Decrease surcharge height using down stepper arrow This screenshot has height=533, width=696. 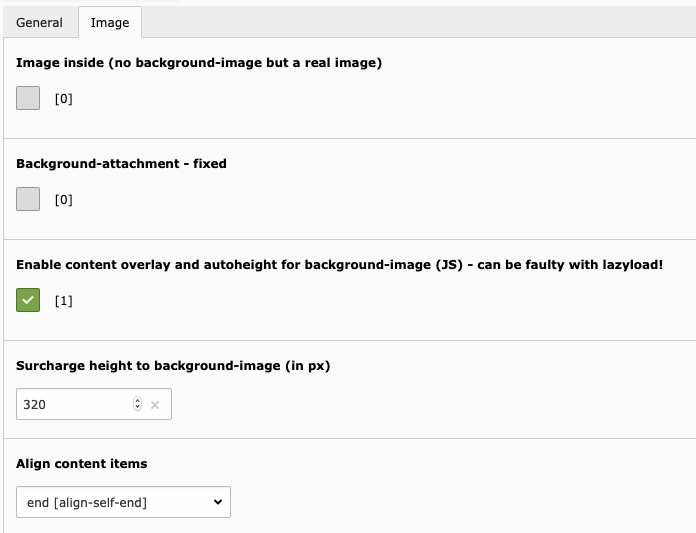tap(138, 407)
